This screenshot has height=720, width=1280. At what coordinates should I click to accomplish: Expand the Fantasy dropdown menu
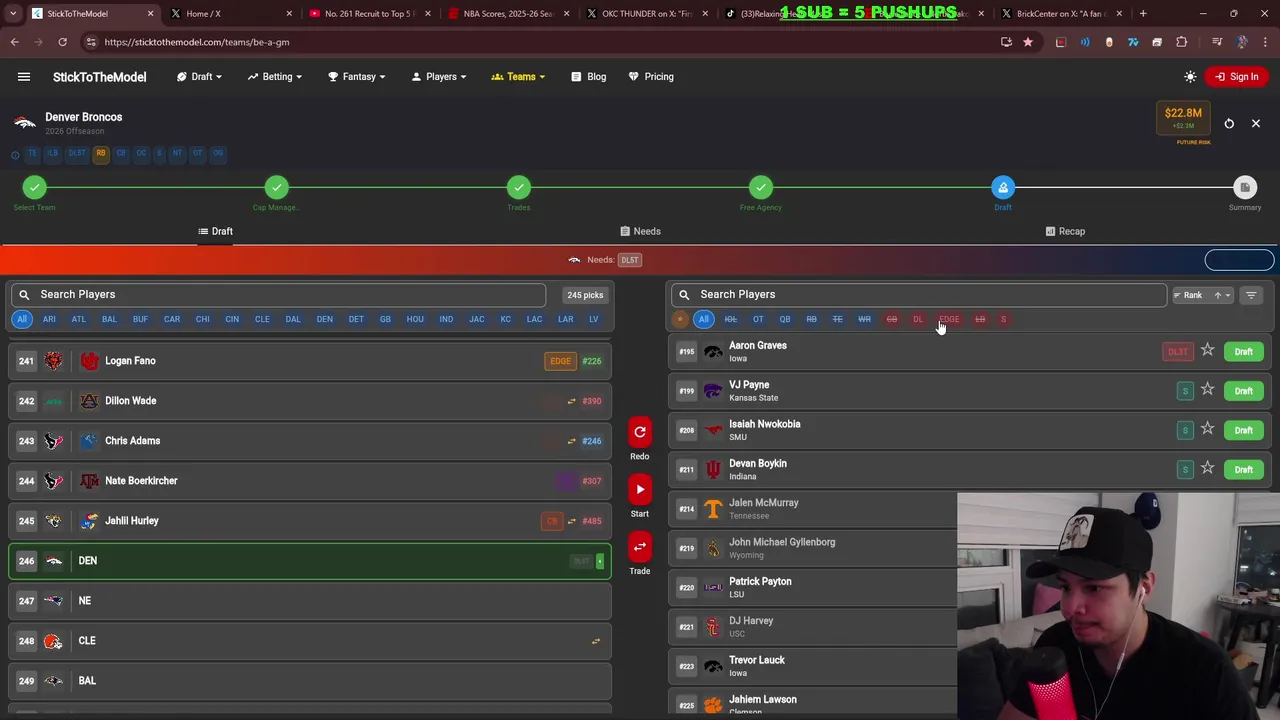(x=357, y=77)
